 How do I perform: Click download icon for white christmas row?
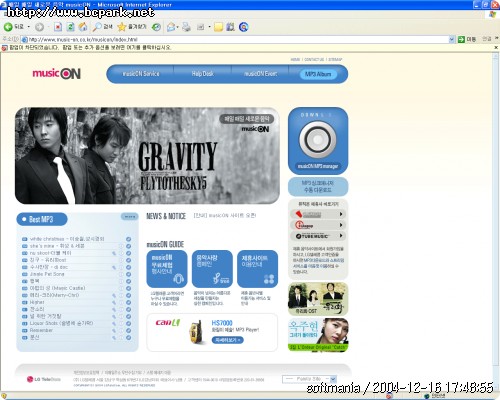(x=128, y=239)
